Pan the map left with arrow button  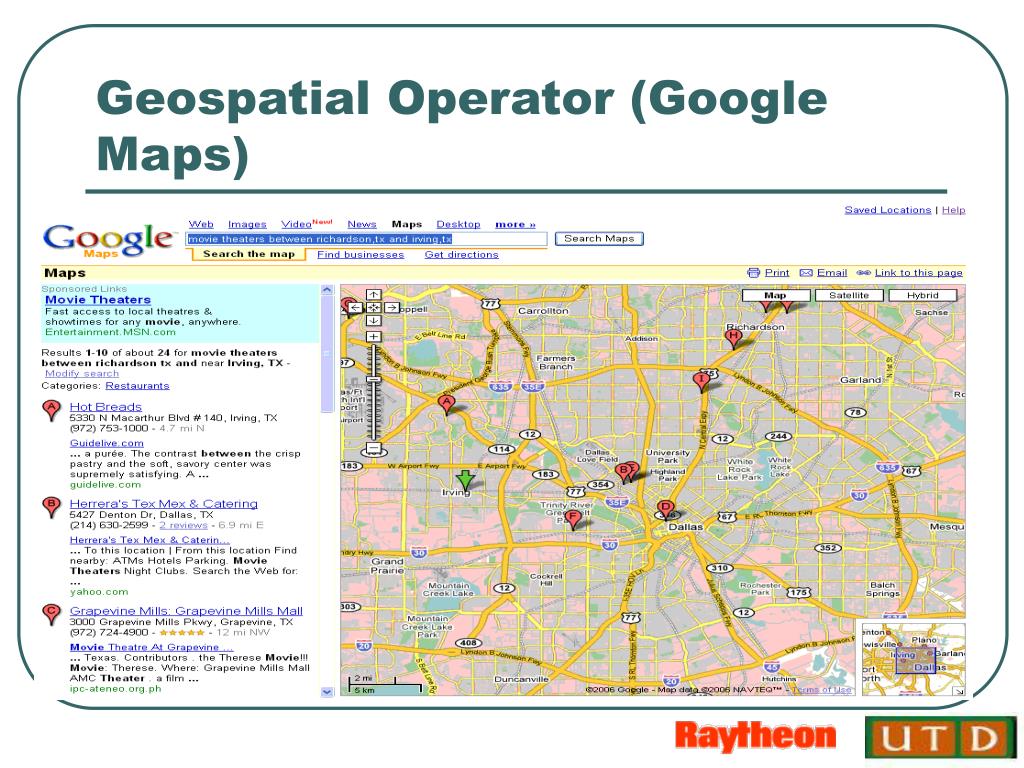click(x=355, y=307)
